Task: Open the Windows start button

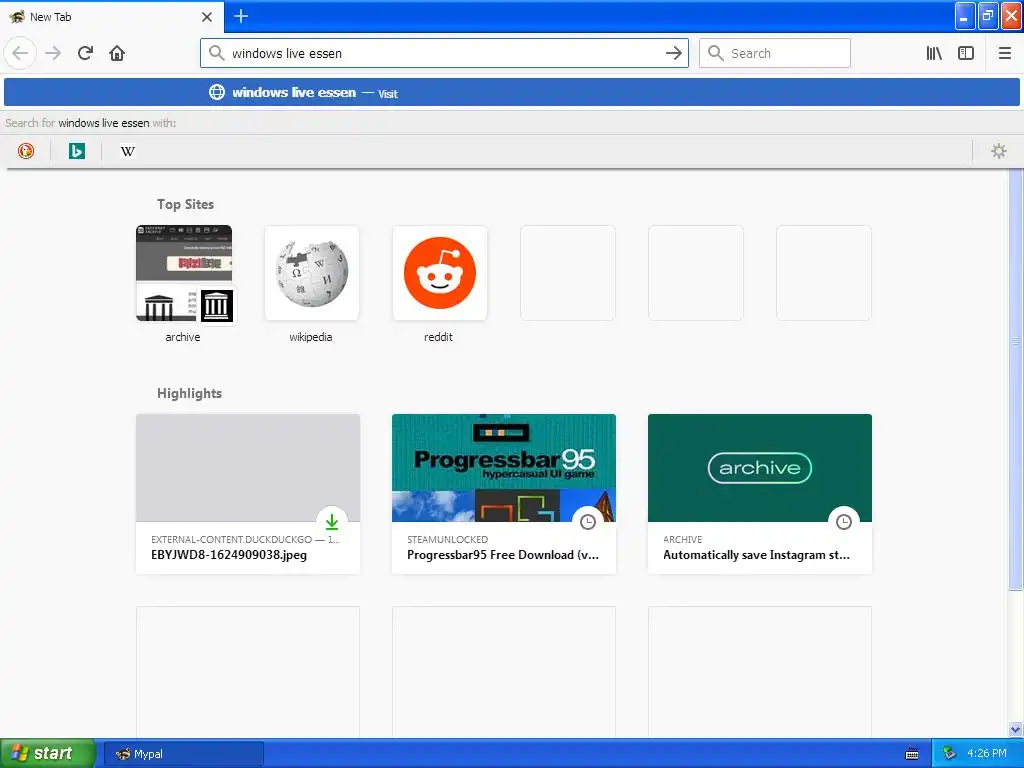Action: coord(47,753)
